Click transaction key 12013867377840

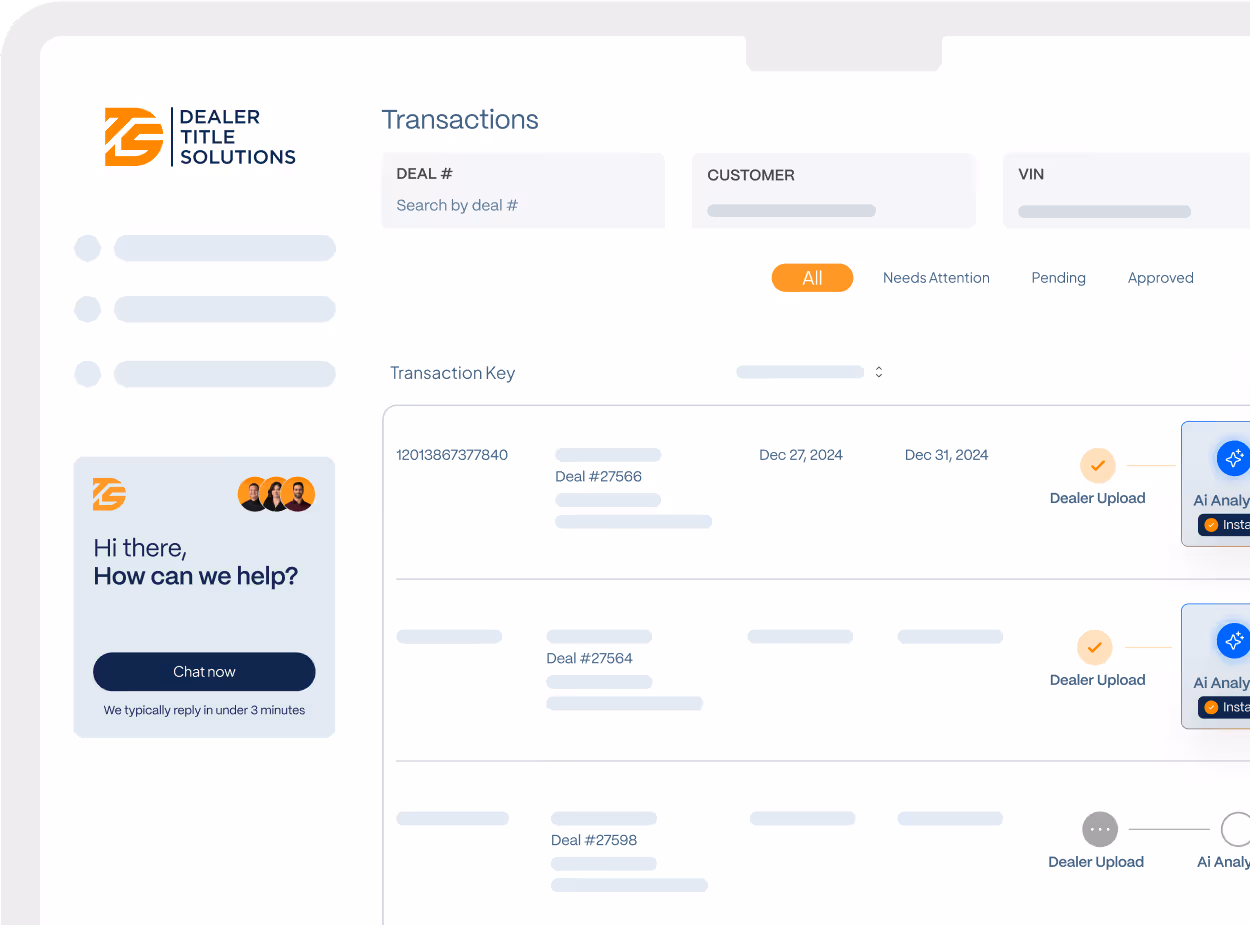(452, 455)
